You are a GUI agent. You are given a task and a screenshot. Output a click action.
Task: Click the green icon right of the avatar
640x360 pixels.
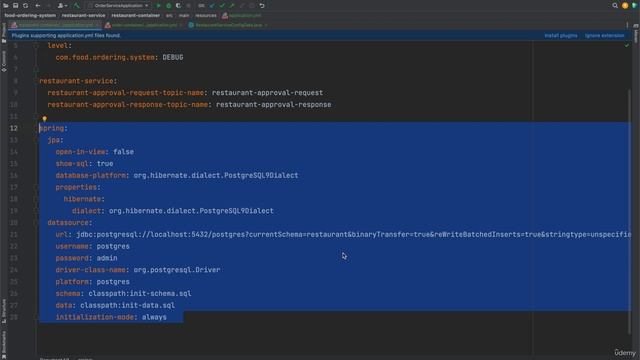pyautogui.click(x=635, y=6)
